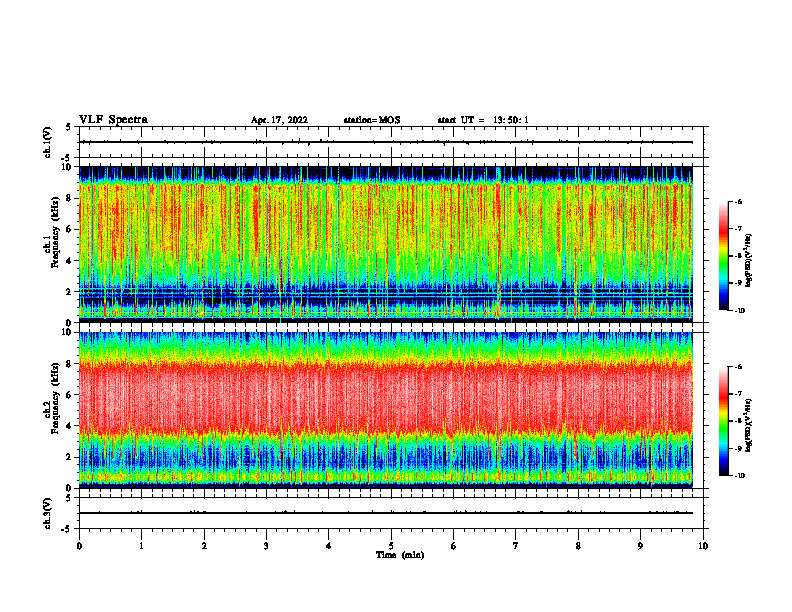Click the ch.2 spectrogram color scale bar
This screenshot has height=612, width=792.
723,421
